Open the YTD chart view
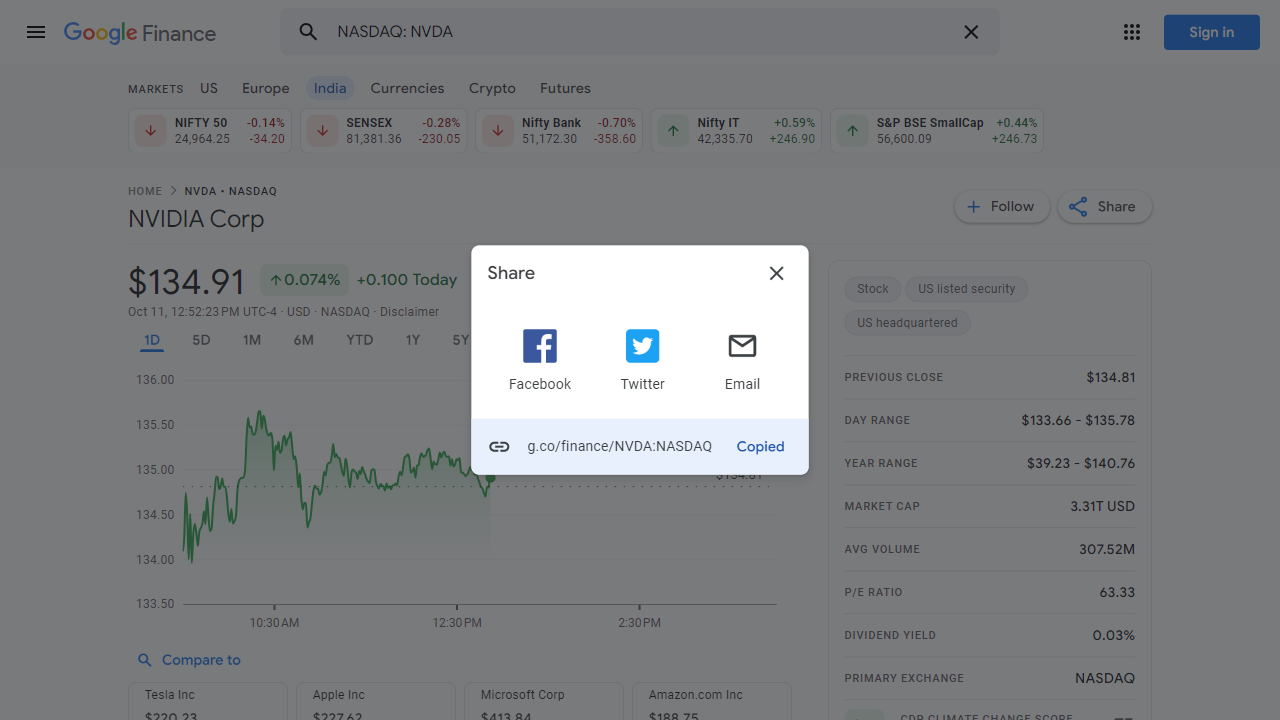 (359, 340)
